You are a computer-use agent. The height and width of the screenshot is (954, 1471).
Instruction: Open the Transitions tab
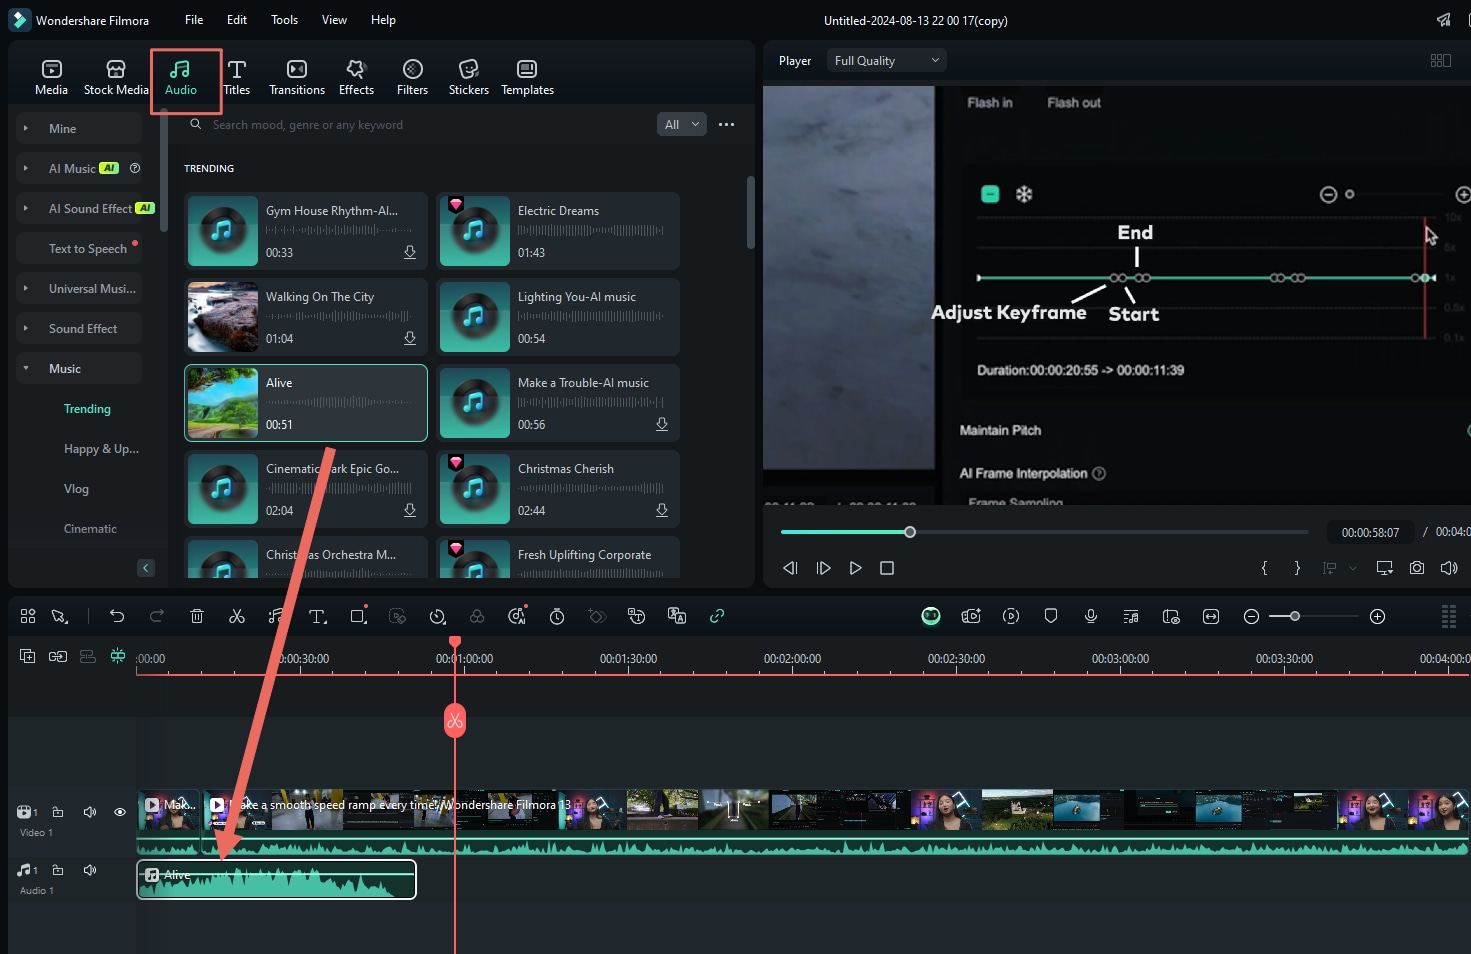coord(297,77)
